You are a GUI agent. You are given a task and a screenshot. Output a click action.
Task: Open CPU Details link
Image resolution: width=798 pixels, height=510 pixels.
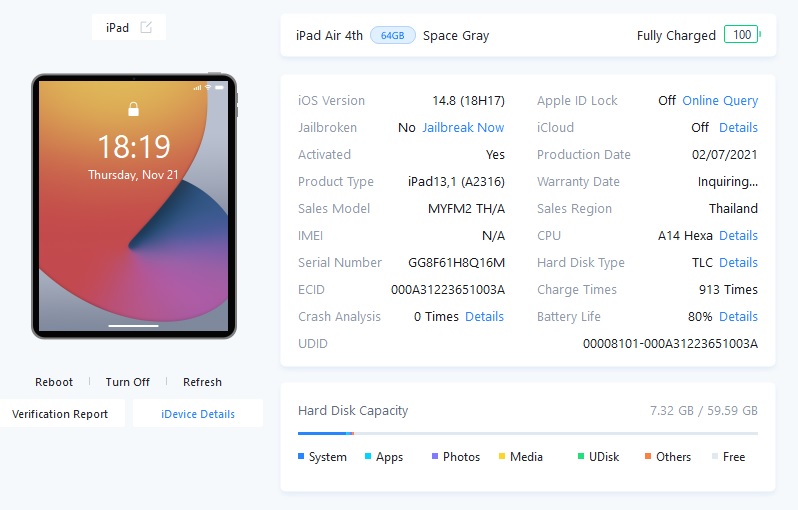(738, 235)
